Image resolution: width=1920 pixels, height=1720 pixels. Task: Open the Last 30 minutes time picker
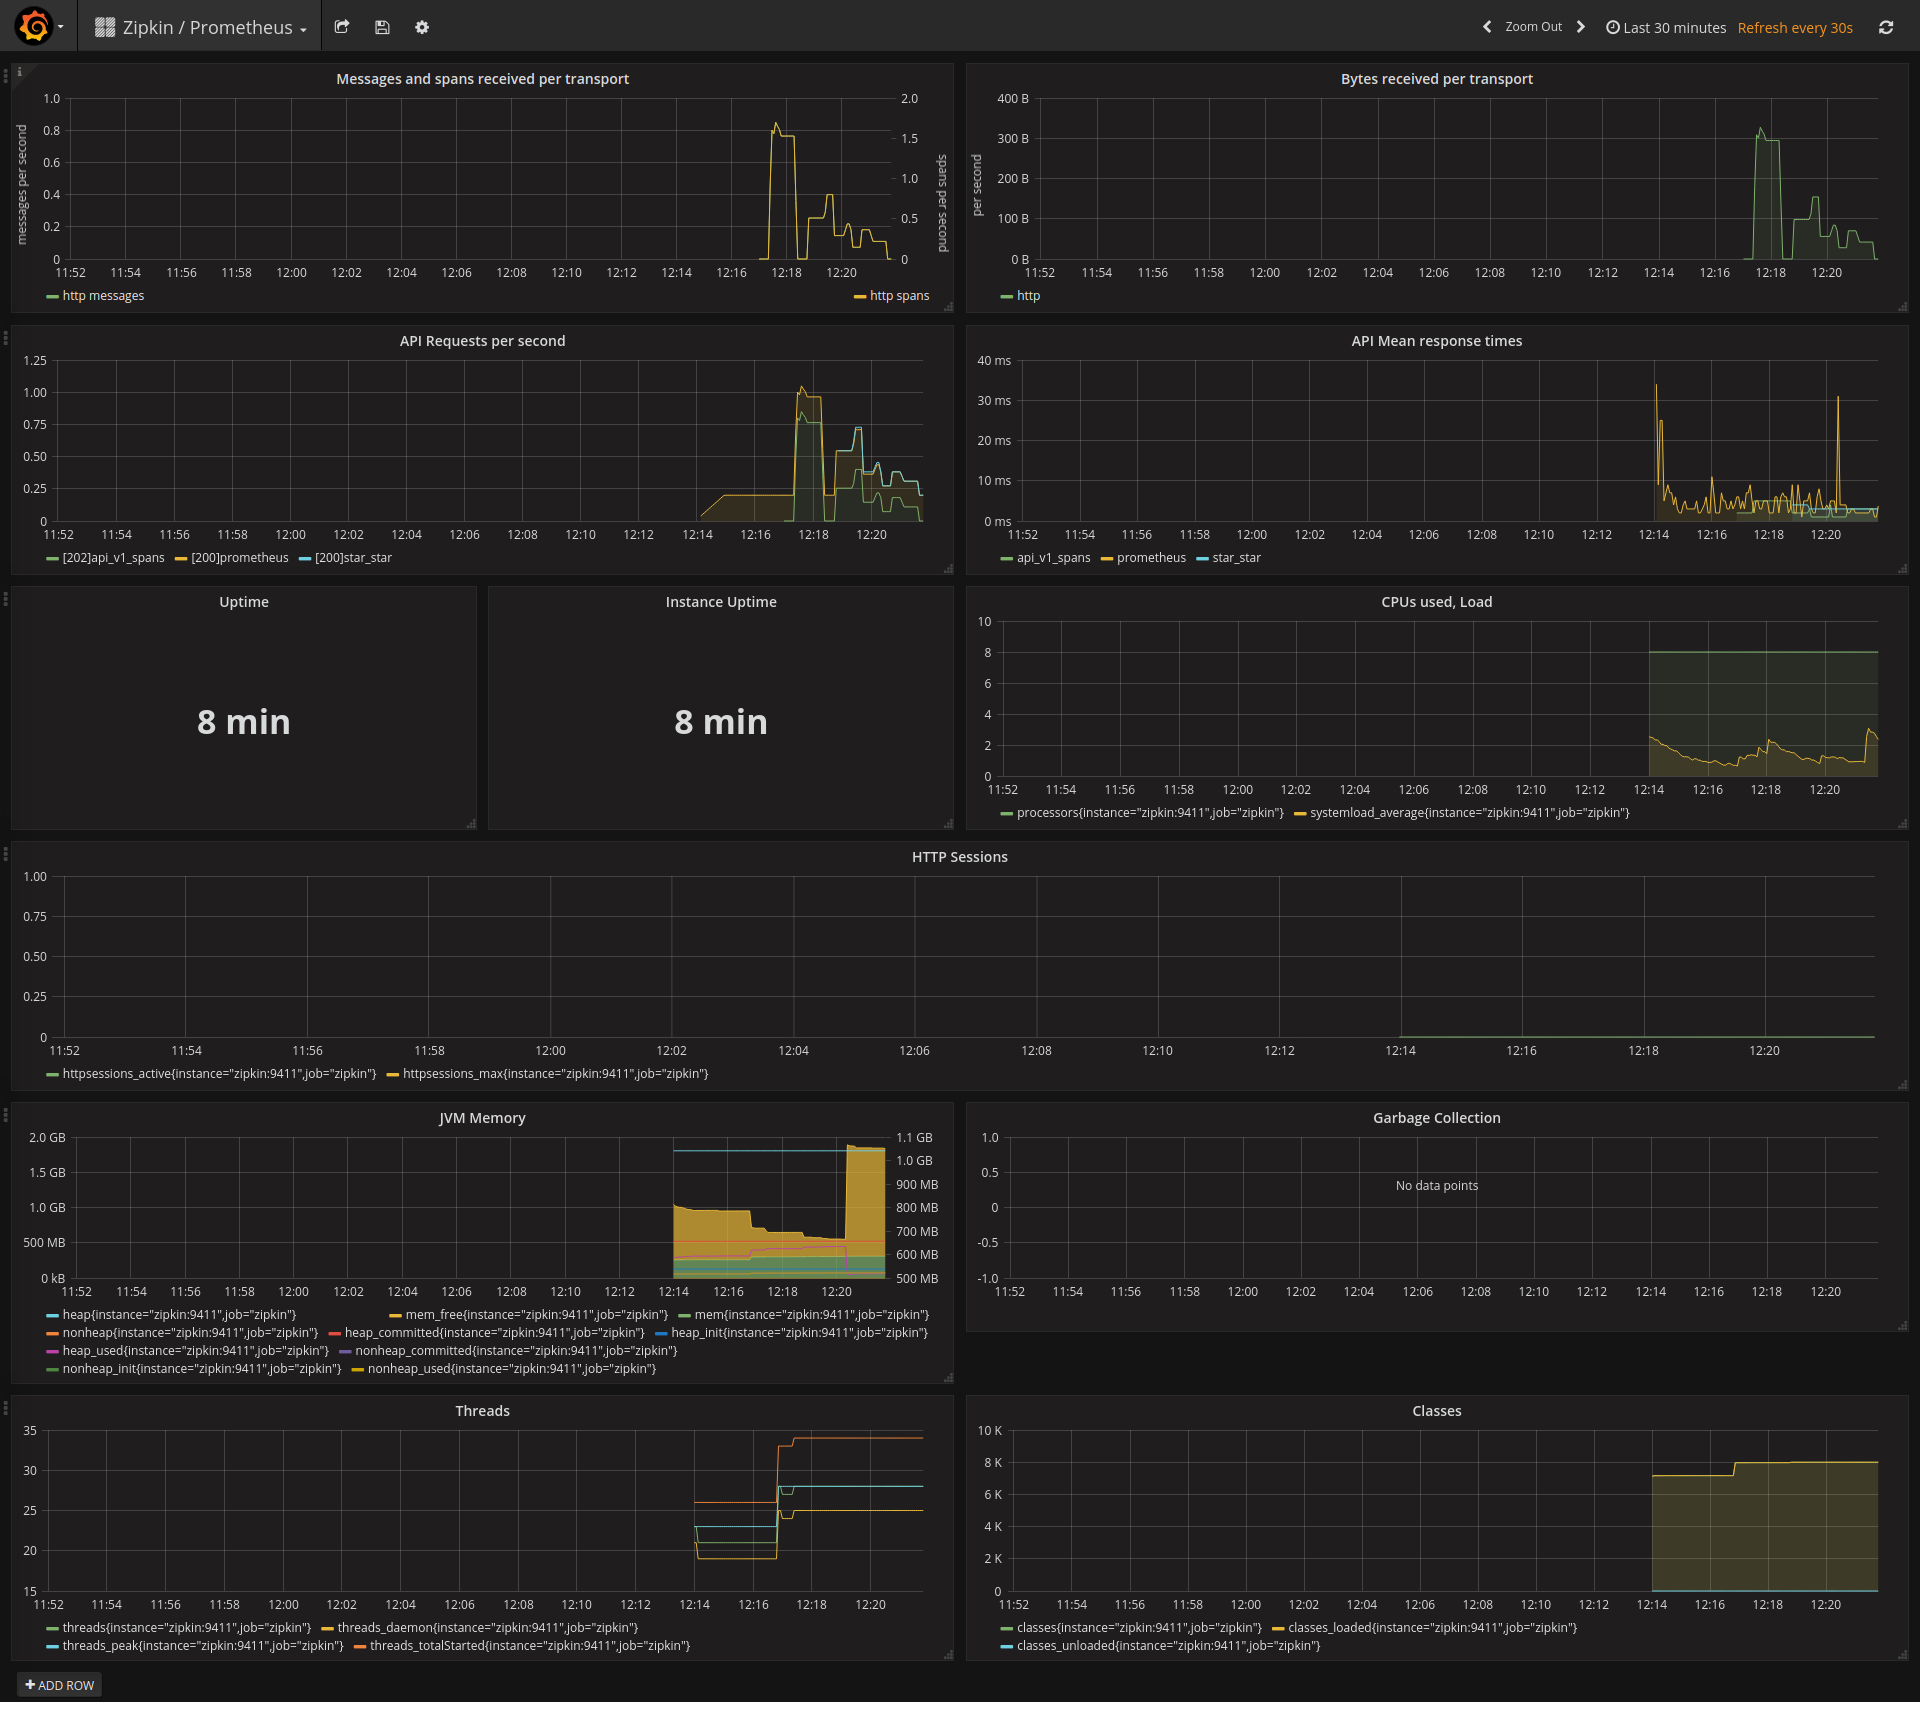[x=1666, y=28]
